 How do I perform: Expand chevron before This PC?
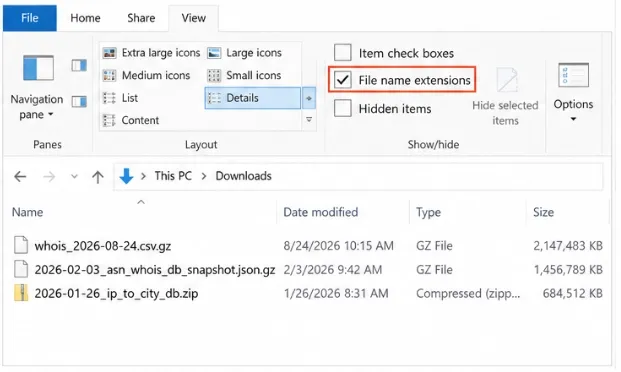tap(143, 176)
